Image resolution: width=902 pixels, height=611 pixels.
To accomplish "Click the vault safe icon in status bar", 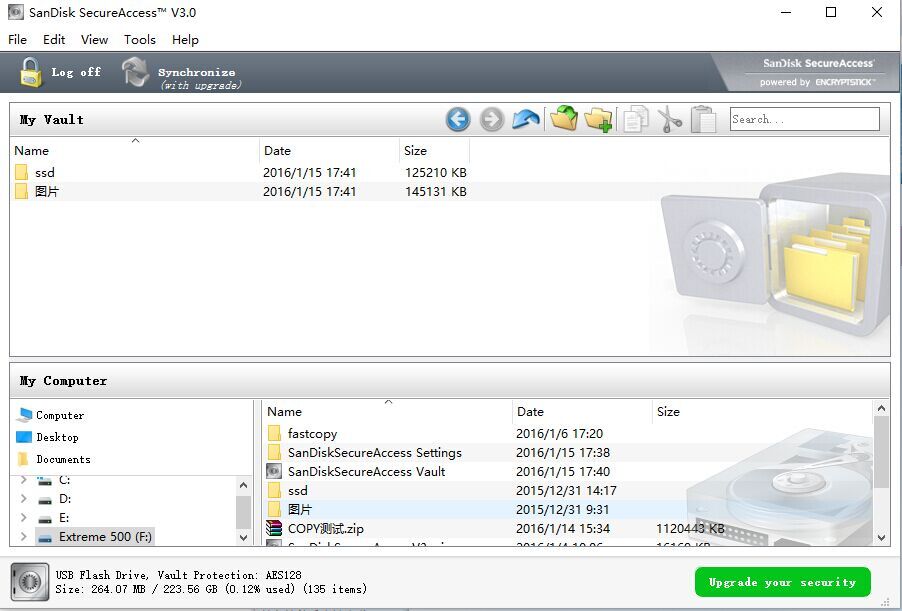I will (30, 582).
